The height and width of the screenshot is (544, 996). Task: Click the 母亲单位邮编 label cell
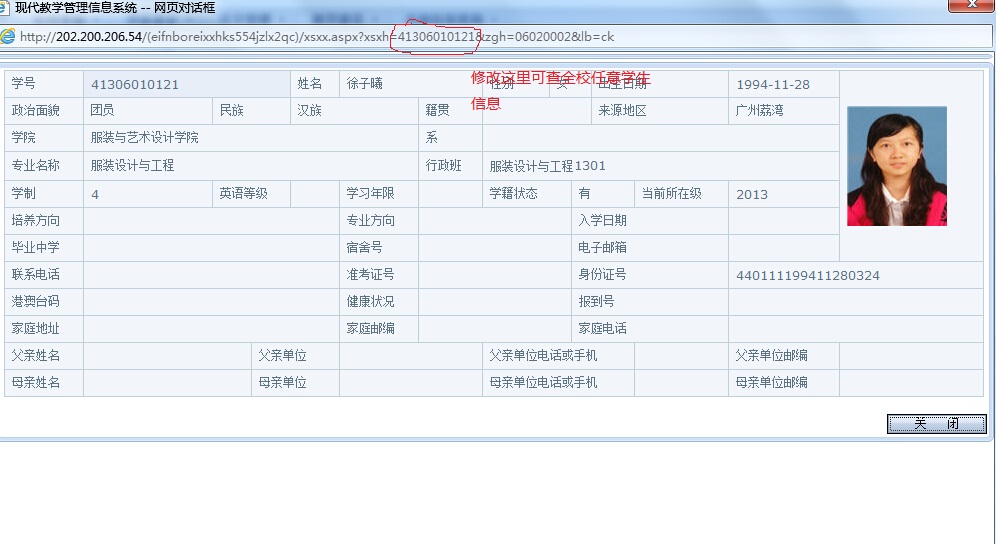[784, 383]
